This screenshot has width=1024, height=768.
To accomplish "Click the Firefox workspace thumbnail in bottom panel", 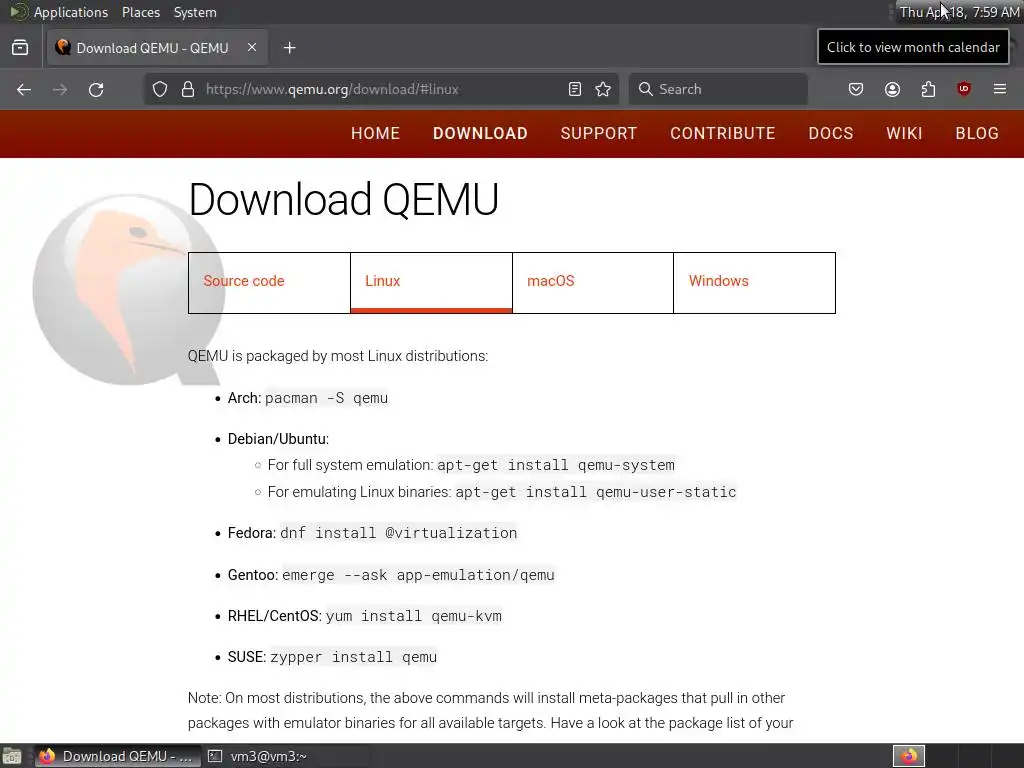I will pyautogui.click(x=909, y=756).
